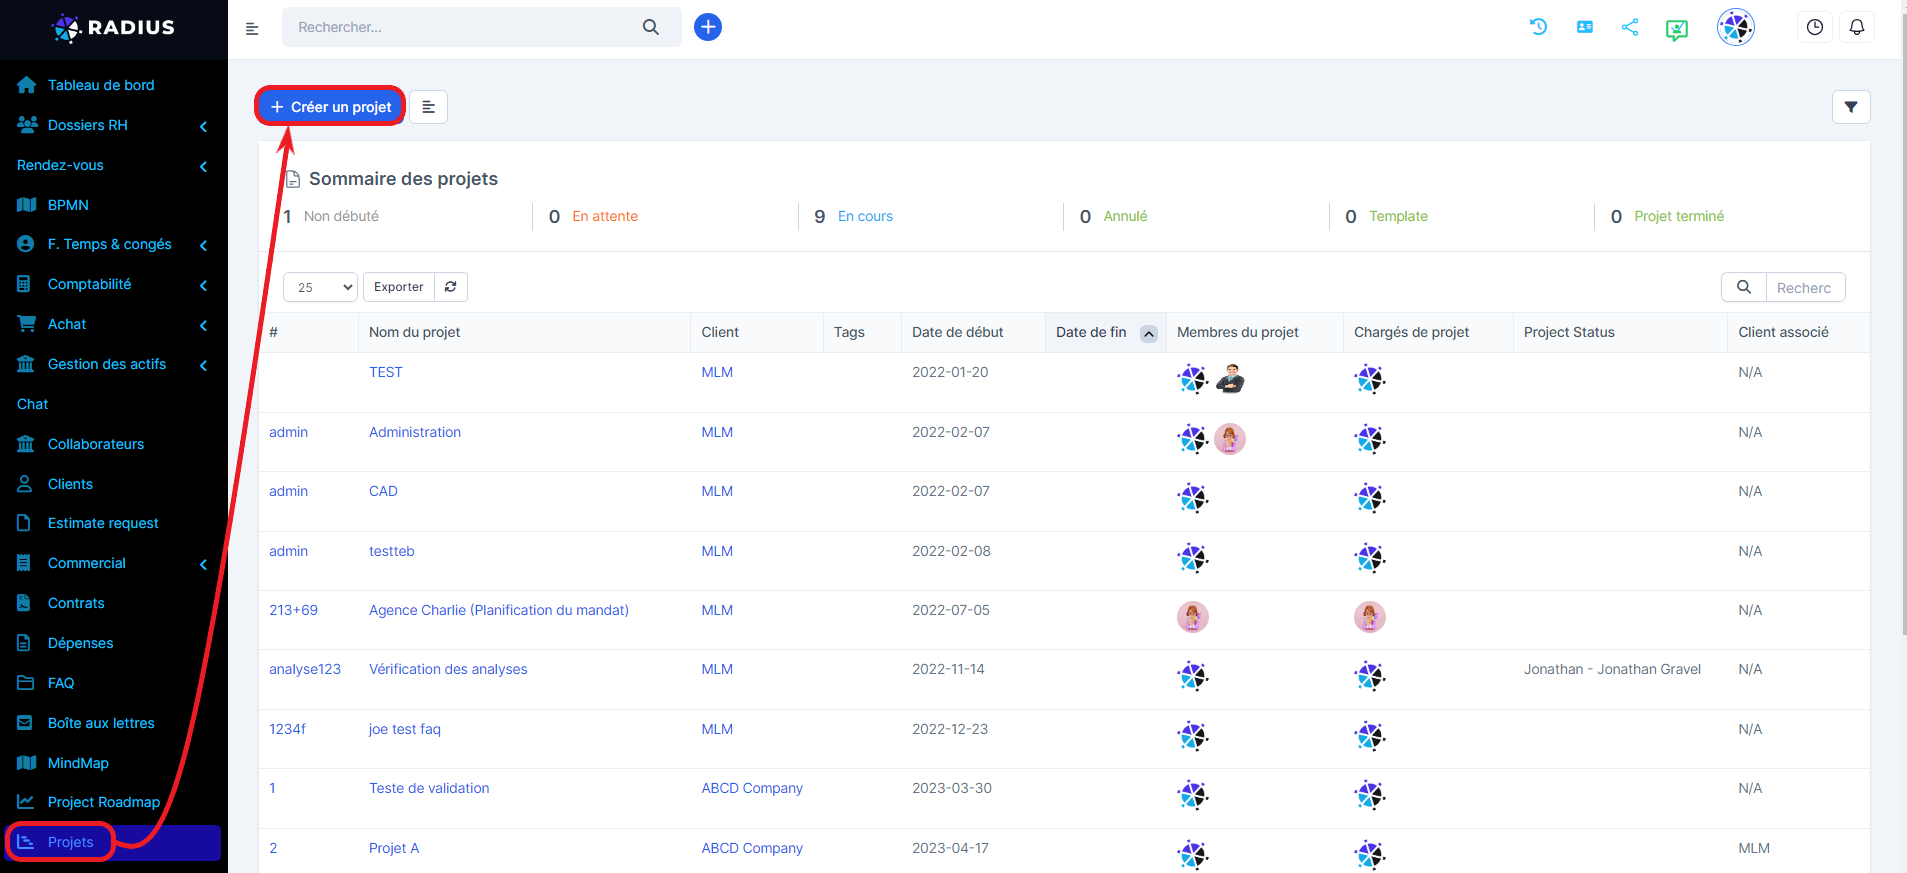The width and height of the screenshot is (1907, 873).
Task: Sort by Nom du projet column header
Action: pos(414,332)
